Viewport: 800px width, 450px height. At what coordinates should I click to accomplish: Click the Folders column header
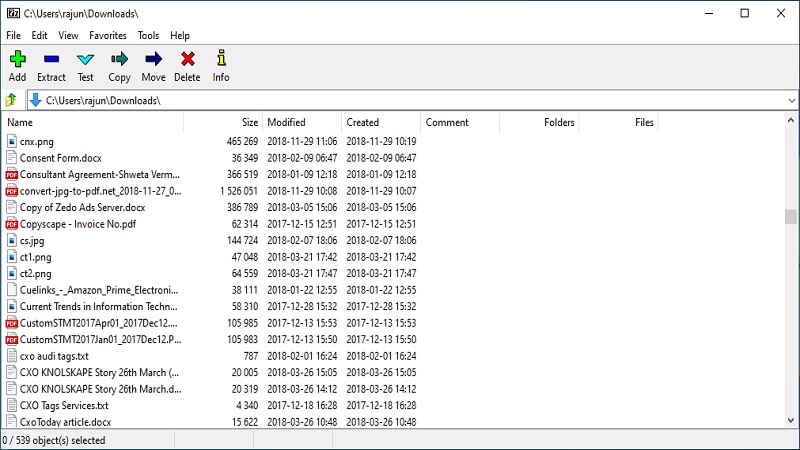click(x=539, y=122)
